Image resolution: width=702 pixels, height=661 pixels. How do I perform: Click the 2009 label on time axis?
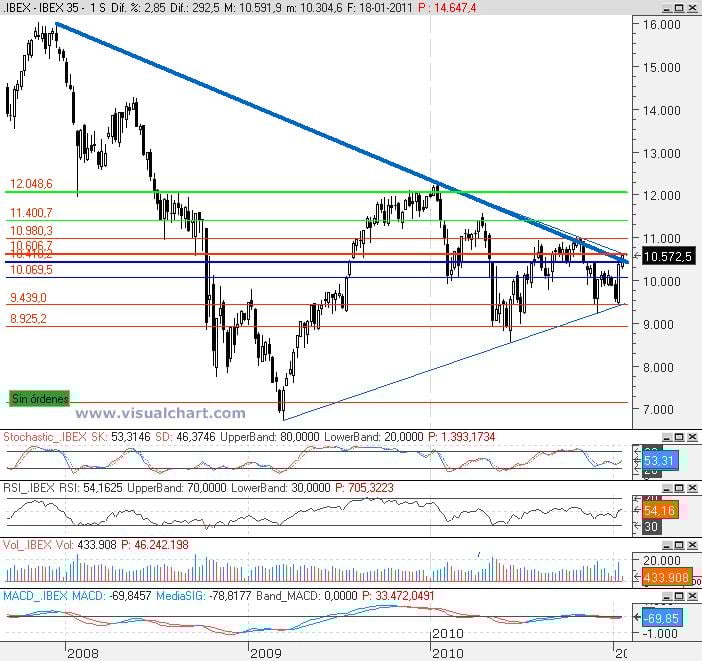tap(266, 653)
